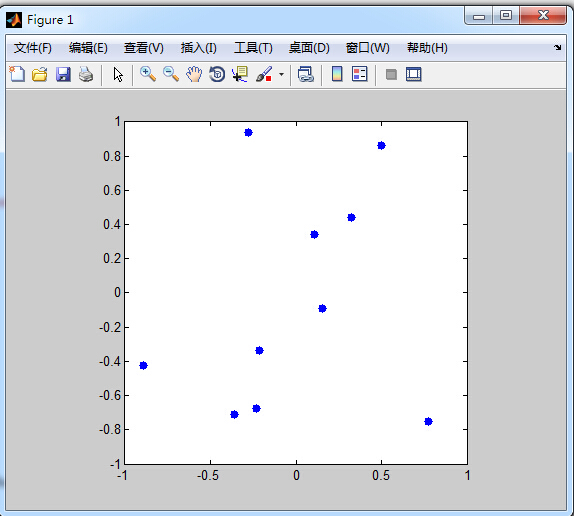
Task: Click the New Figure toolbar icon
Action: [17, 74]
